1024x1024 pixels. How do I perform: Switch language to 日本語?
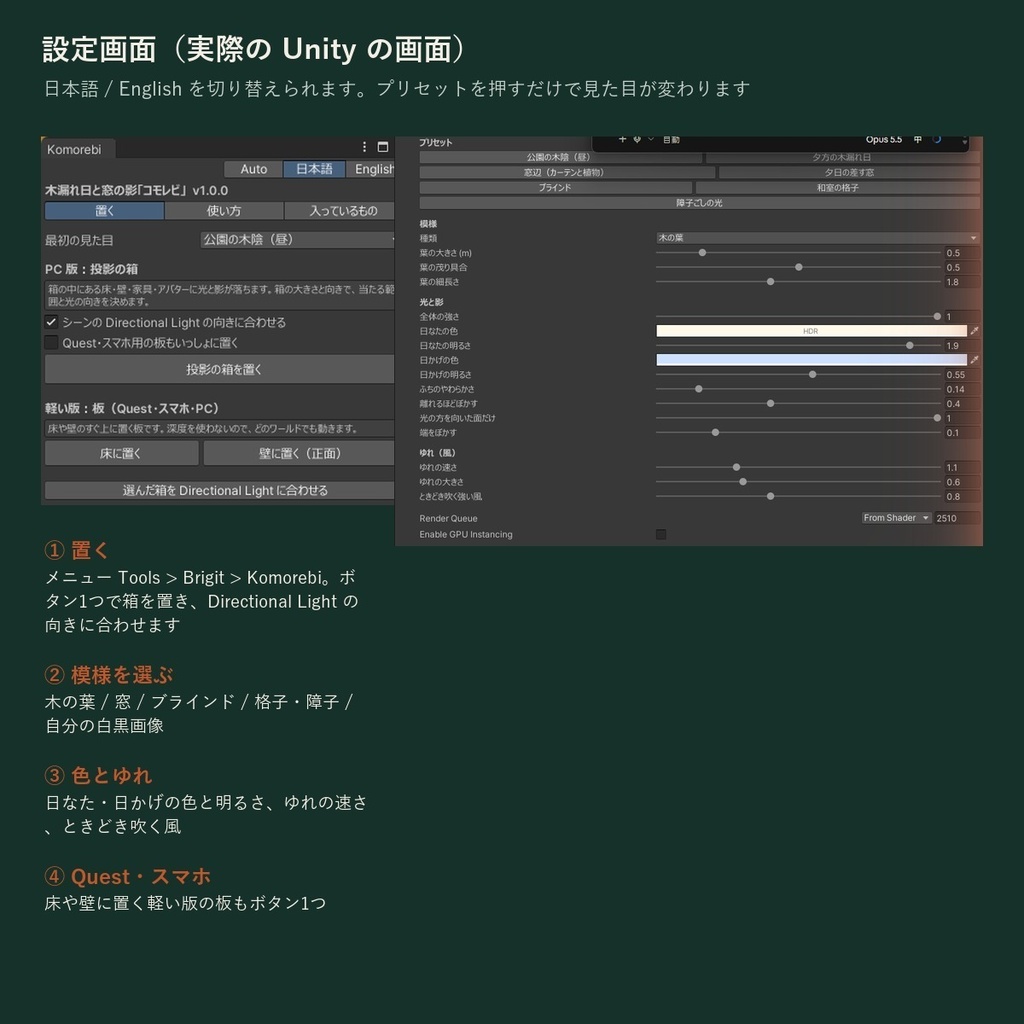click(314, 169)
